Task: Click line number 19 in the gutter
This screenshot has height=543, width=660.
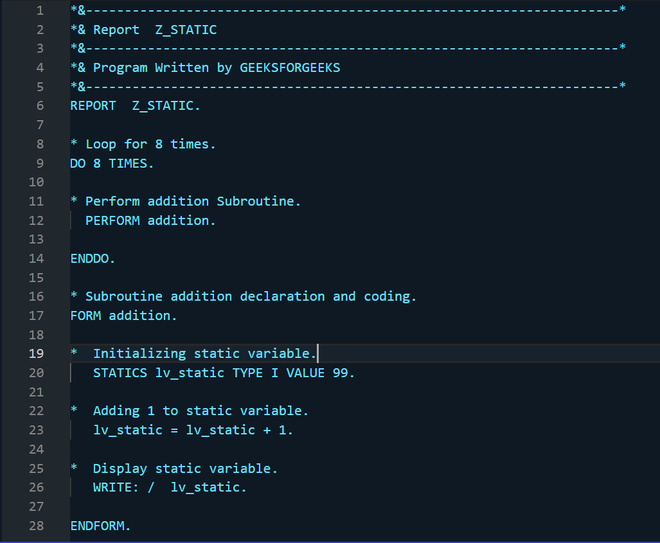Action: [x=38, y=353]
